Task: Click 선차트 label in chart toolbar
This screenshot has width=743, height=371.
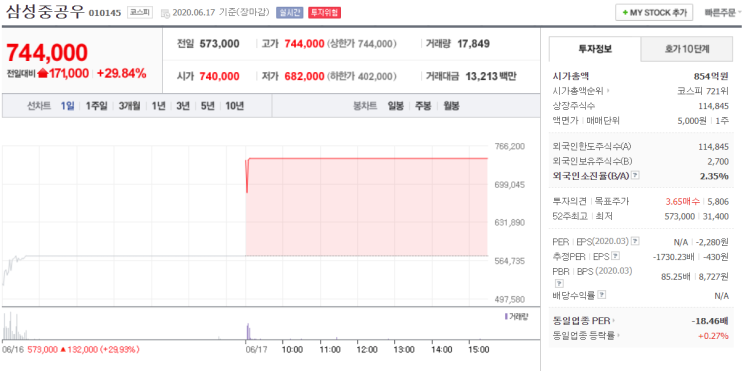Action: point(39,106)
